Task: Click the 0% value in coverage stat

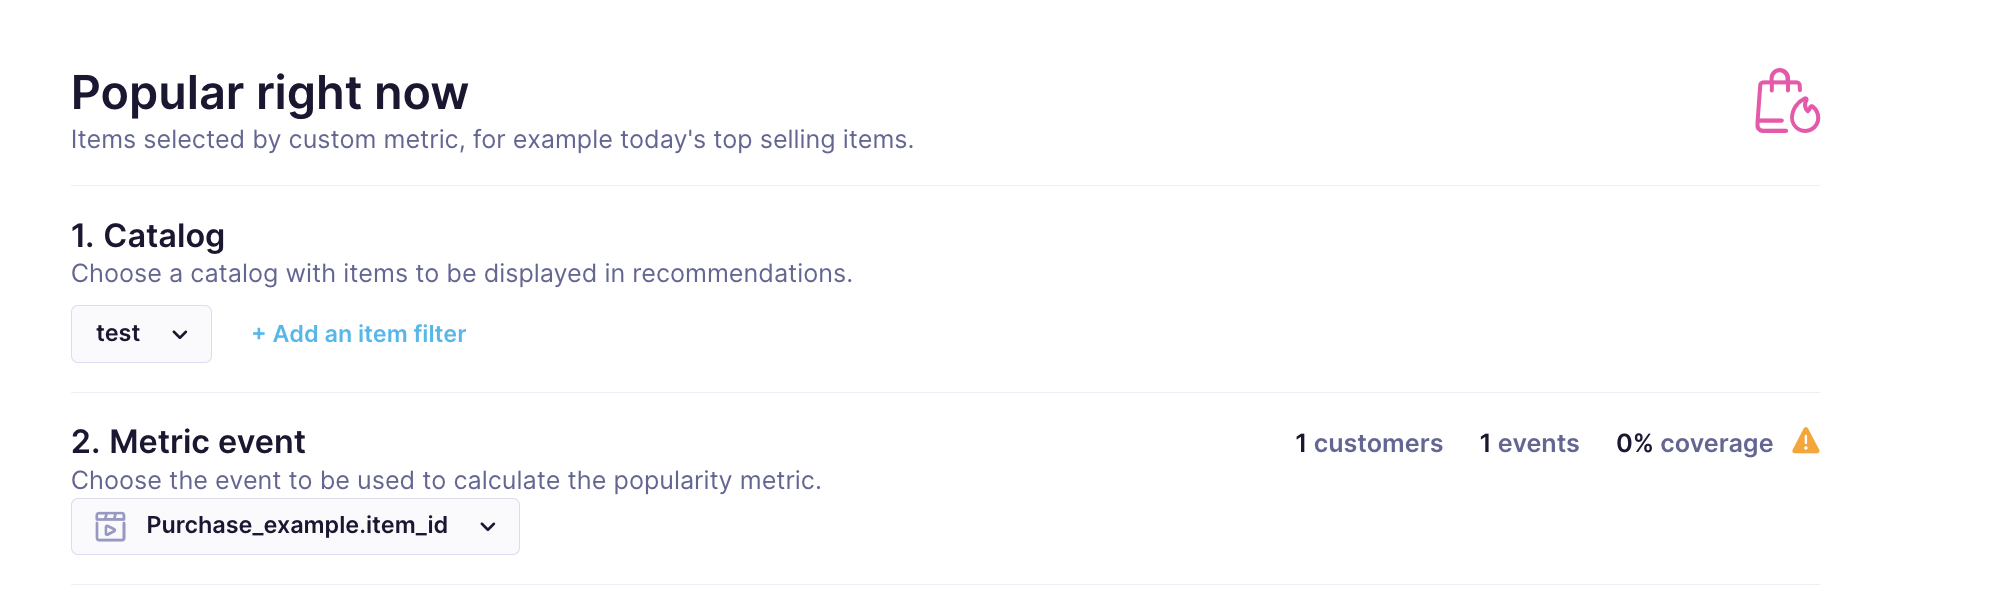Action: pyautogui.click(x=1634, y=443)
